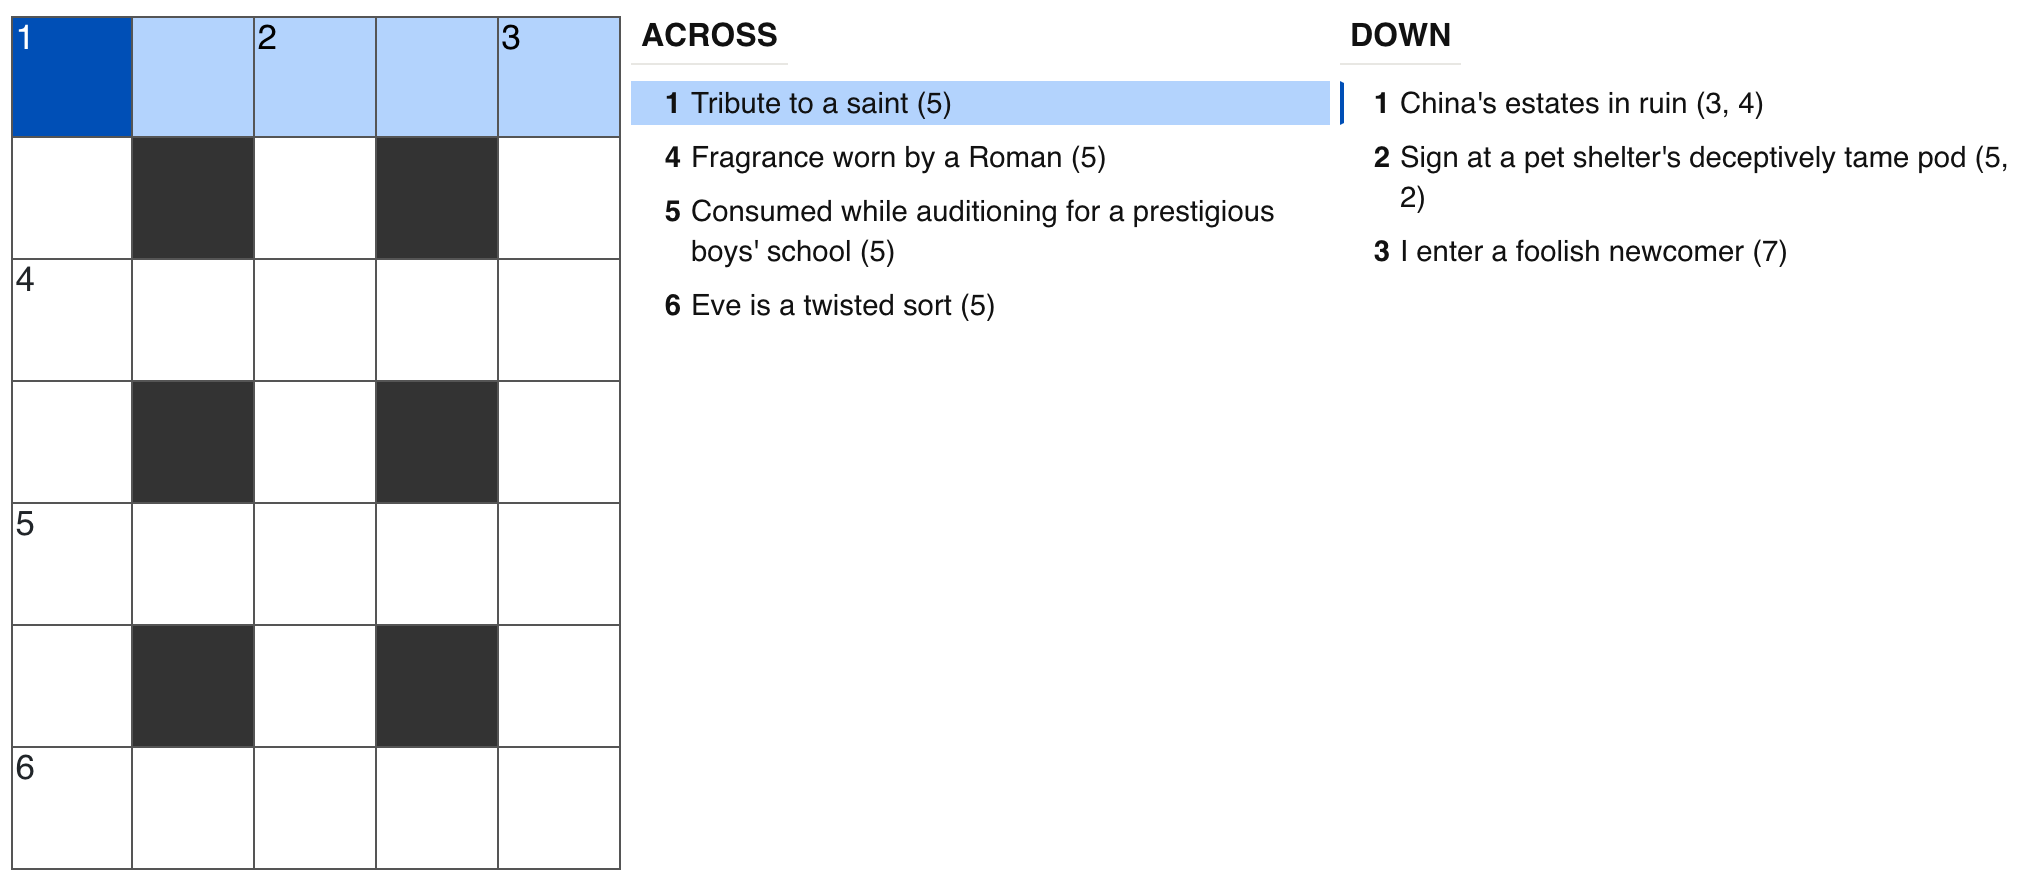The image size is (2030, 880).
Task: Click the grid cell numbered 3
Action: click(x=559, y=77)
